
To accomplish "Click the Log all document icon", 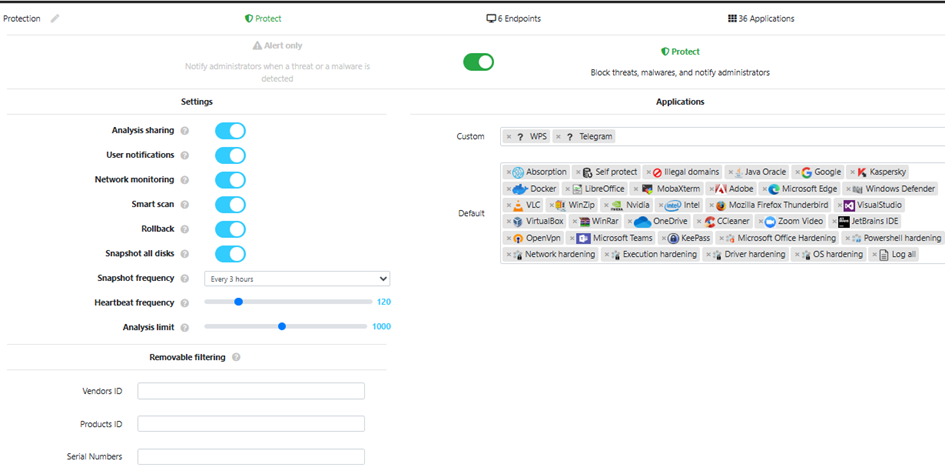I will click(x=884, y=255).
